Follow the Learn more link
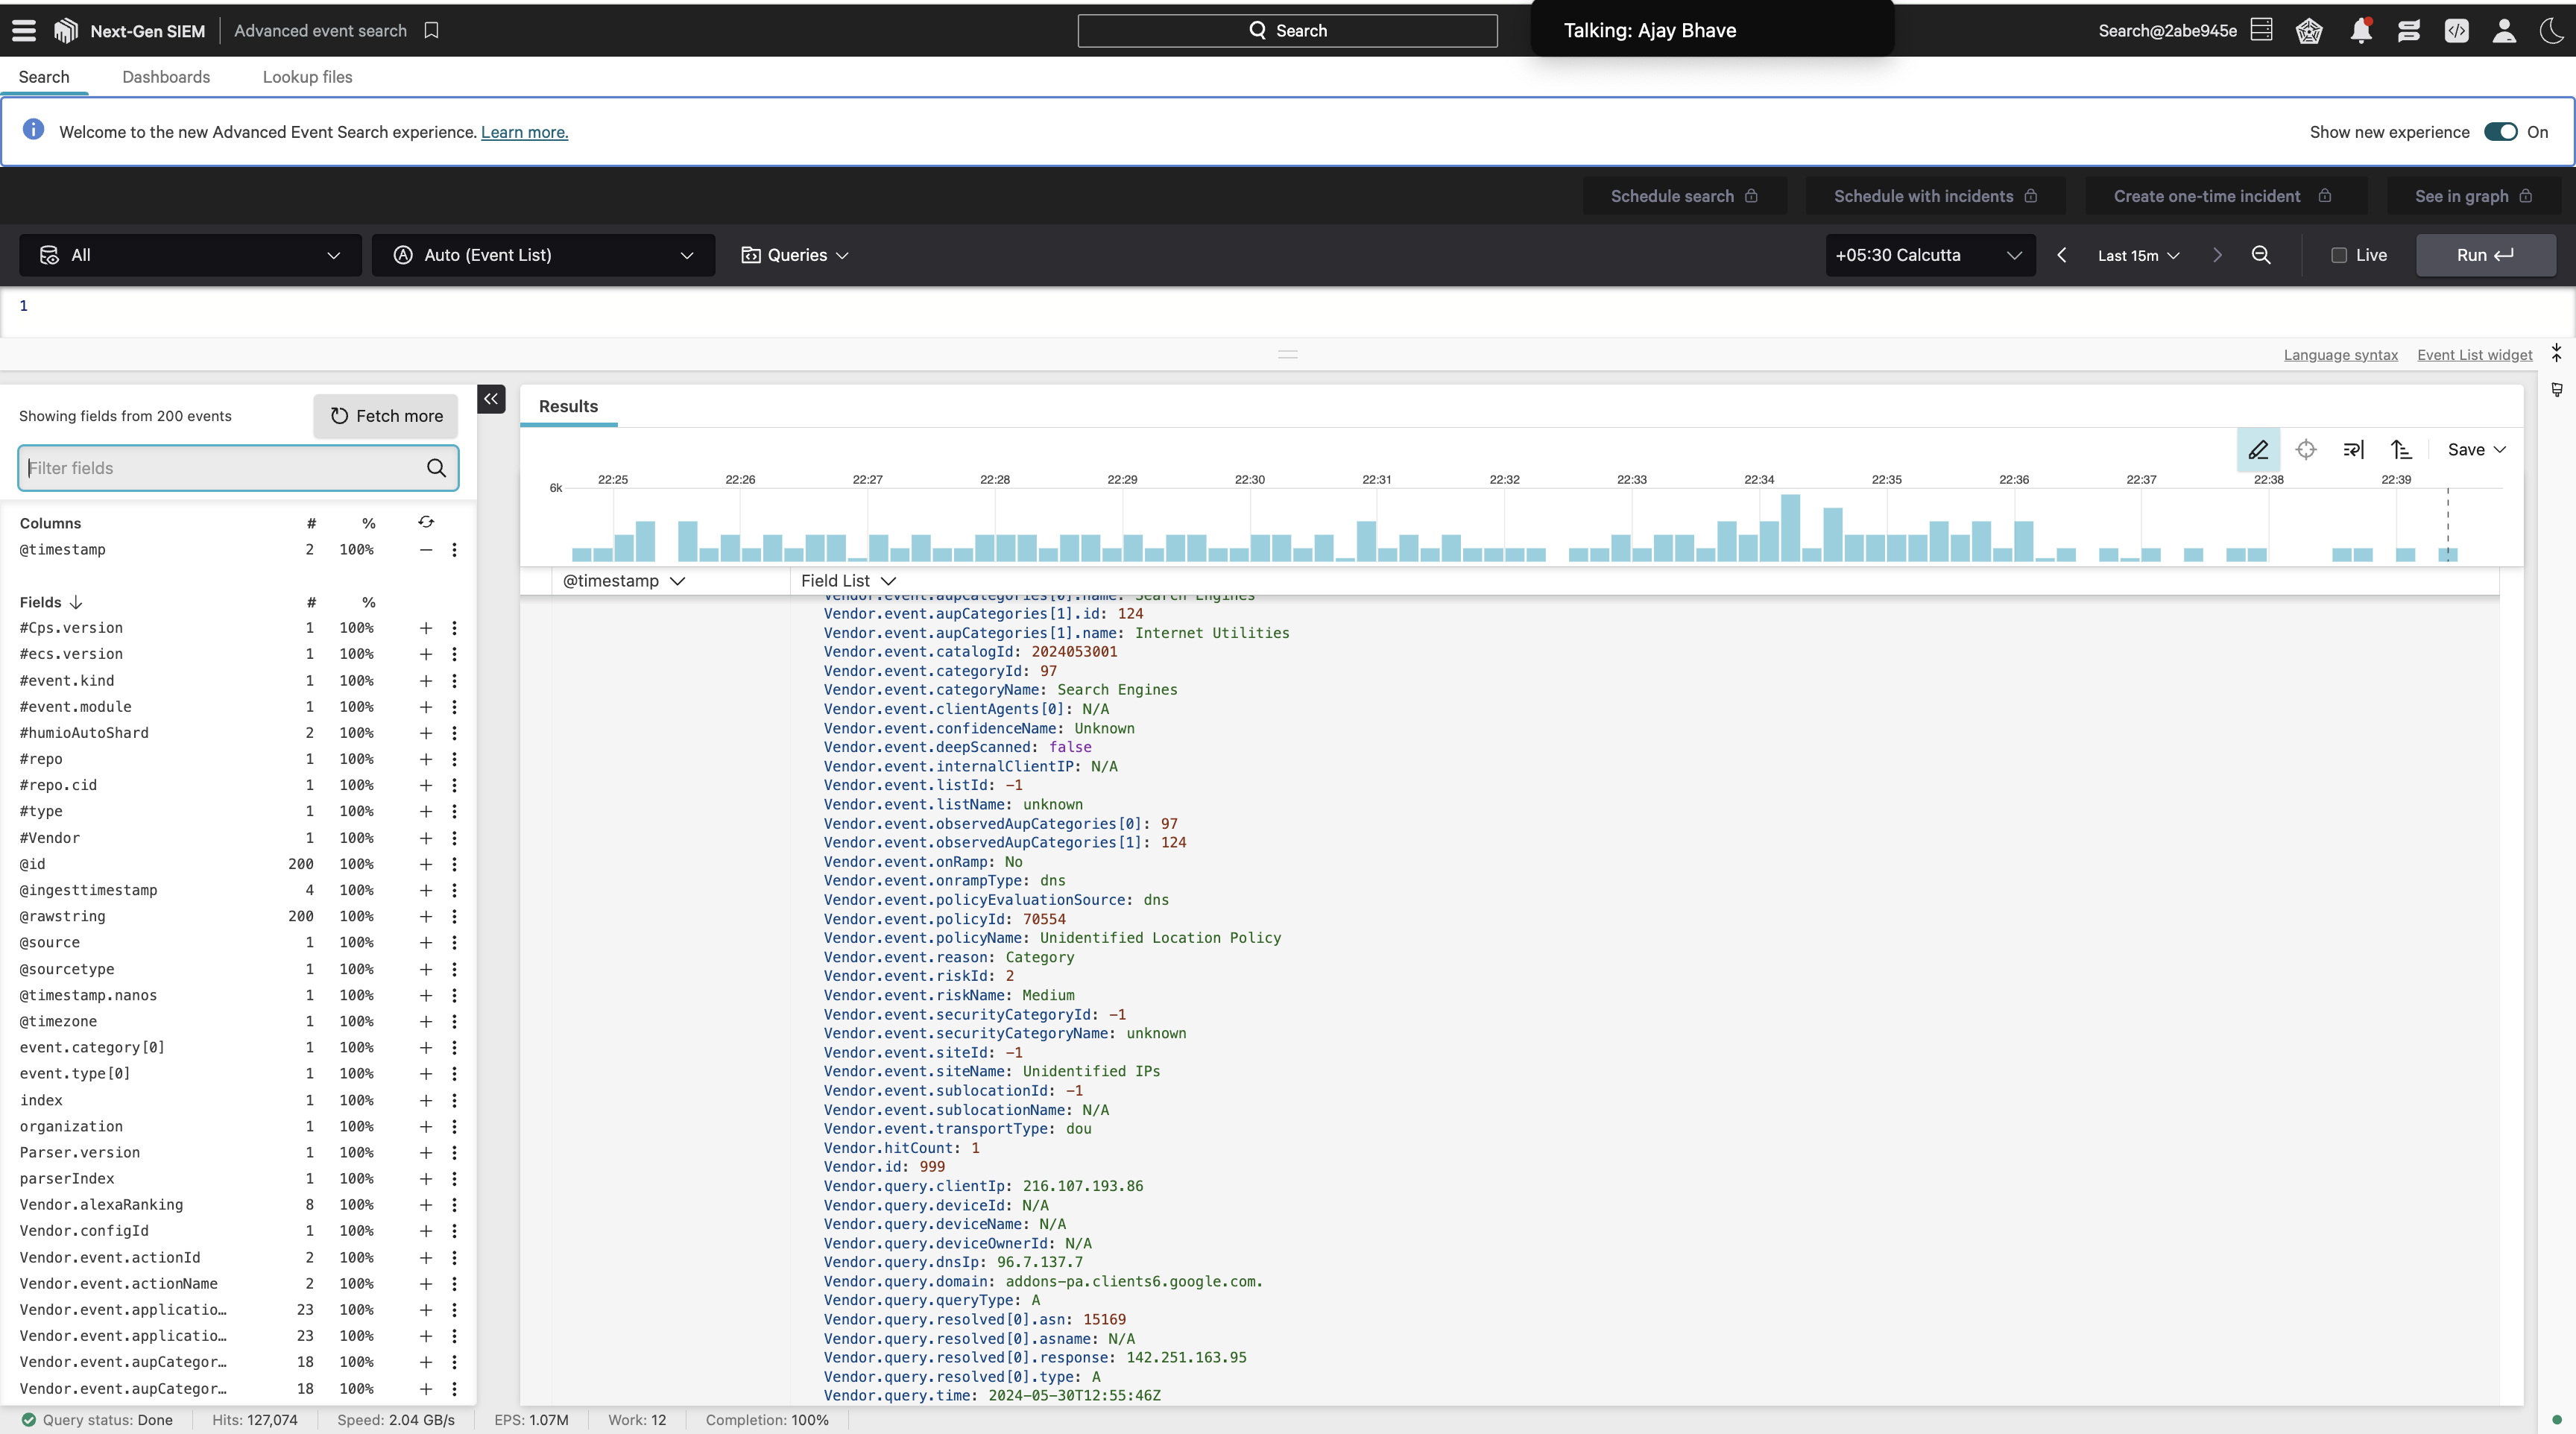The width and height of the screenshot is (2576, 1434). pyautogui.click(x=524, y=132)
